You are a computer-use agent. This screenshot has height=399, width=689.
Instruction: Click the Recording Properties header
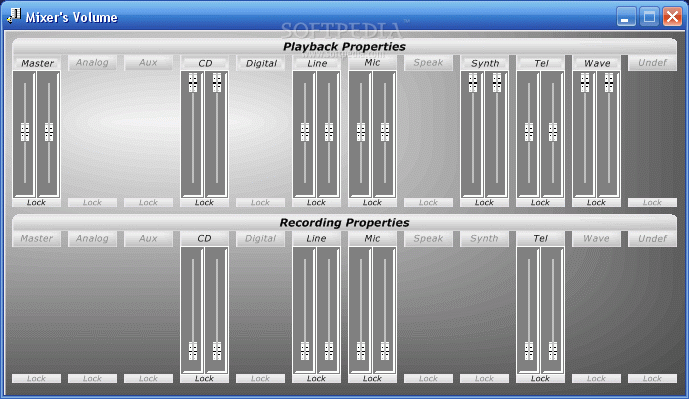[344, 222]
